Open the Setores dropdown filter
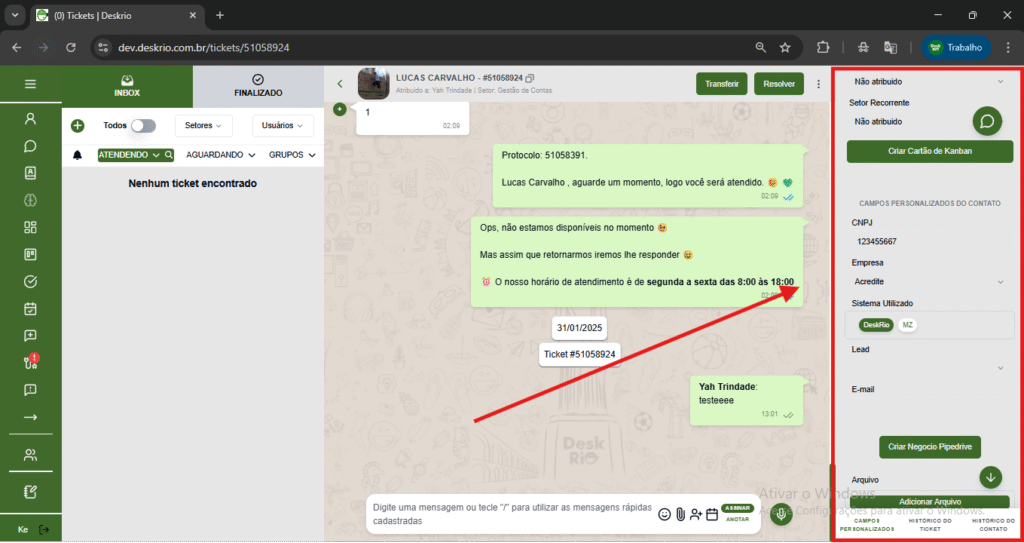Screen dimensions: 1024x543 (203, 126)
